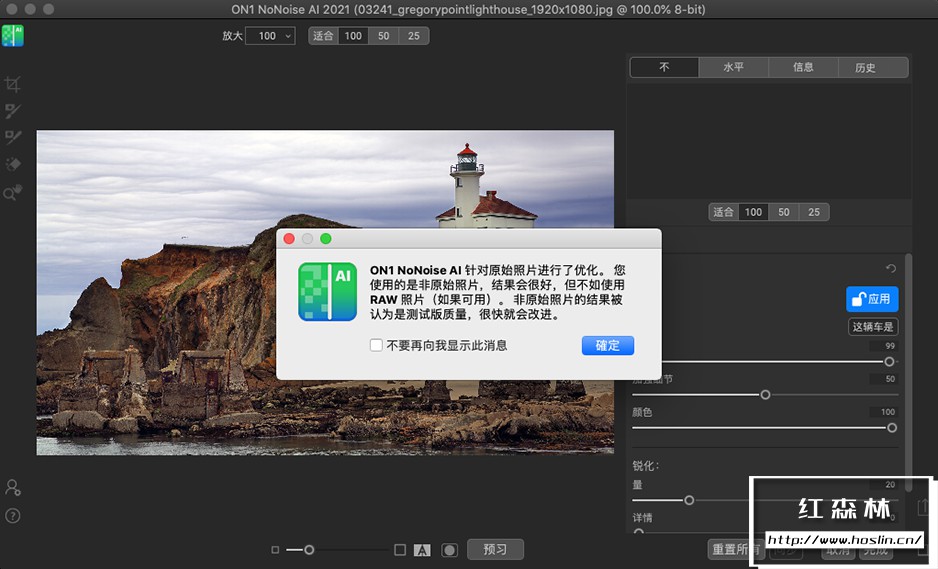Switch to the 信息 tab

point(803,67)
